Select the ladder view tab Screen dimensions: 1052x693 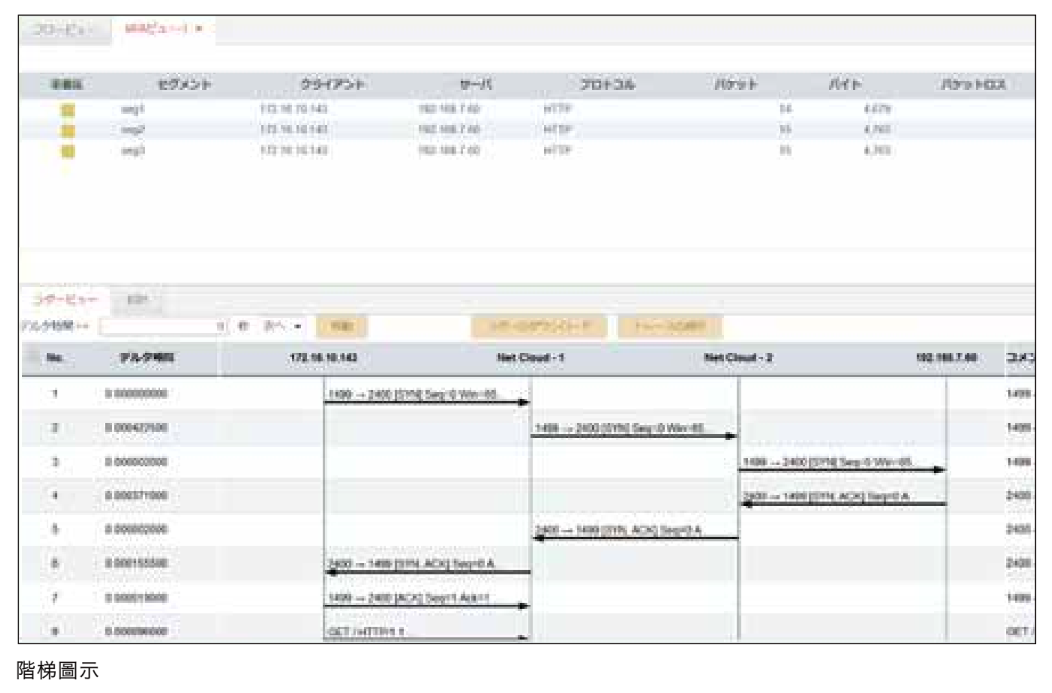click(63, 299)
